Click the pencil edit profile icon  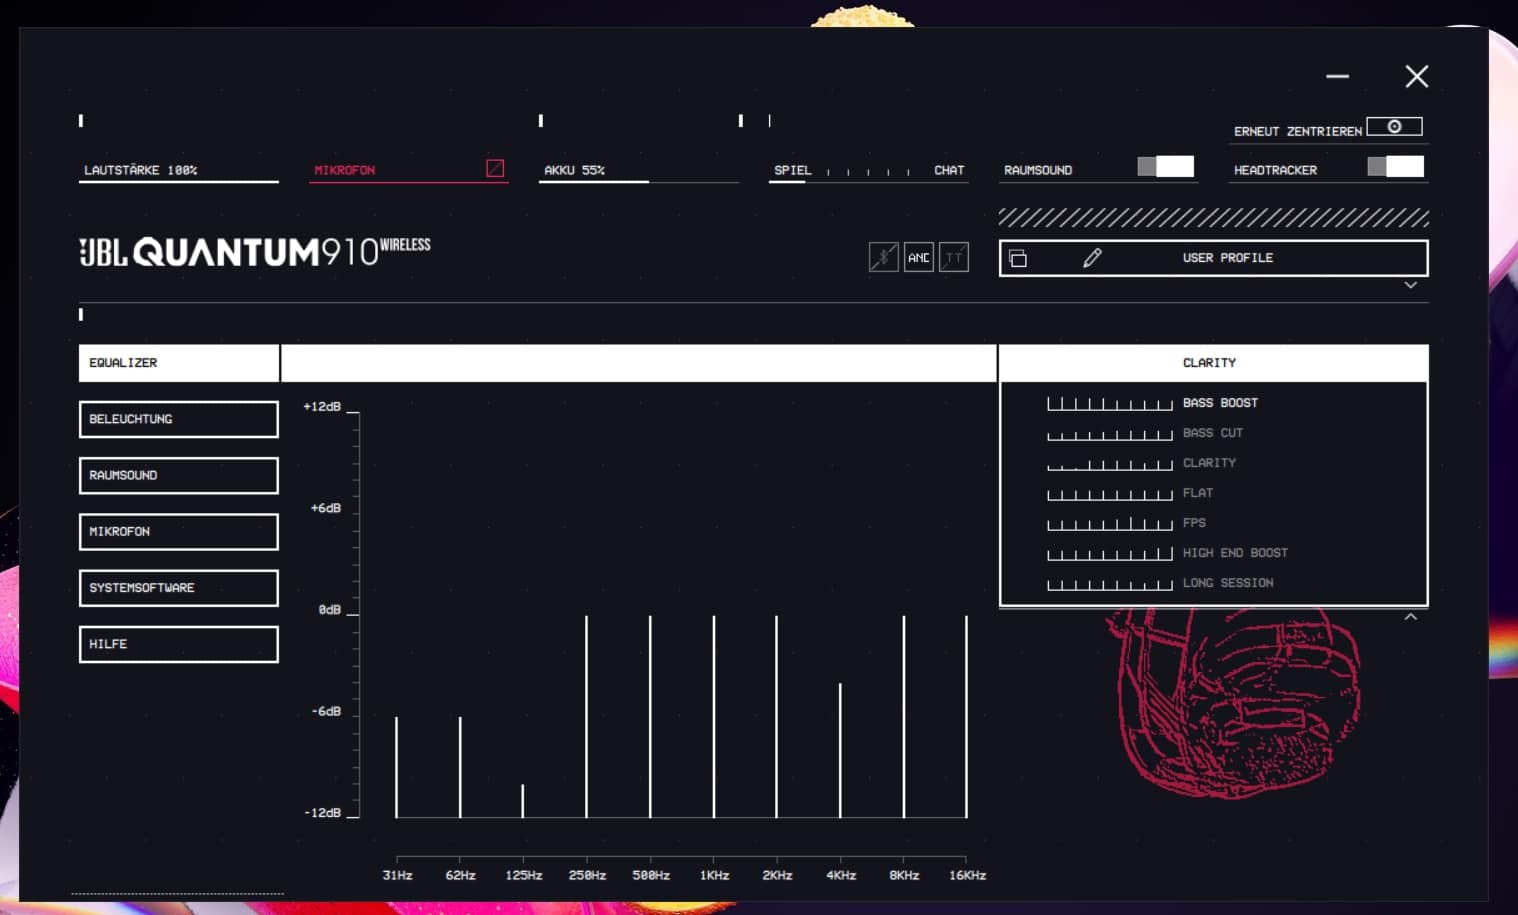[1092, 258]
